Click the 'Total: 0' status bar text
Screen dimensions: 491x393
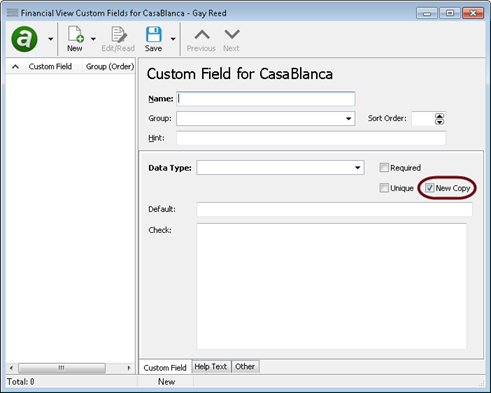click(21, 382)
